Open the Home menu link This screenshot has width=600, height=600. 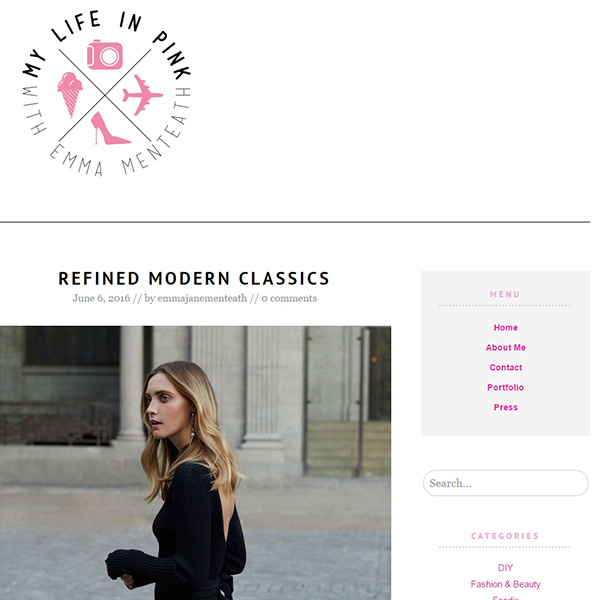tap(505, 328)
